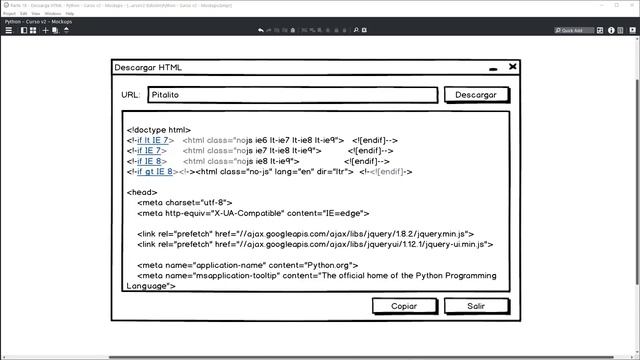Click the '<!doctype html>' line
The width and height of the screenshot is (640, 360).
(159, 130)
